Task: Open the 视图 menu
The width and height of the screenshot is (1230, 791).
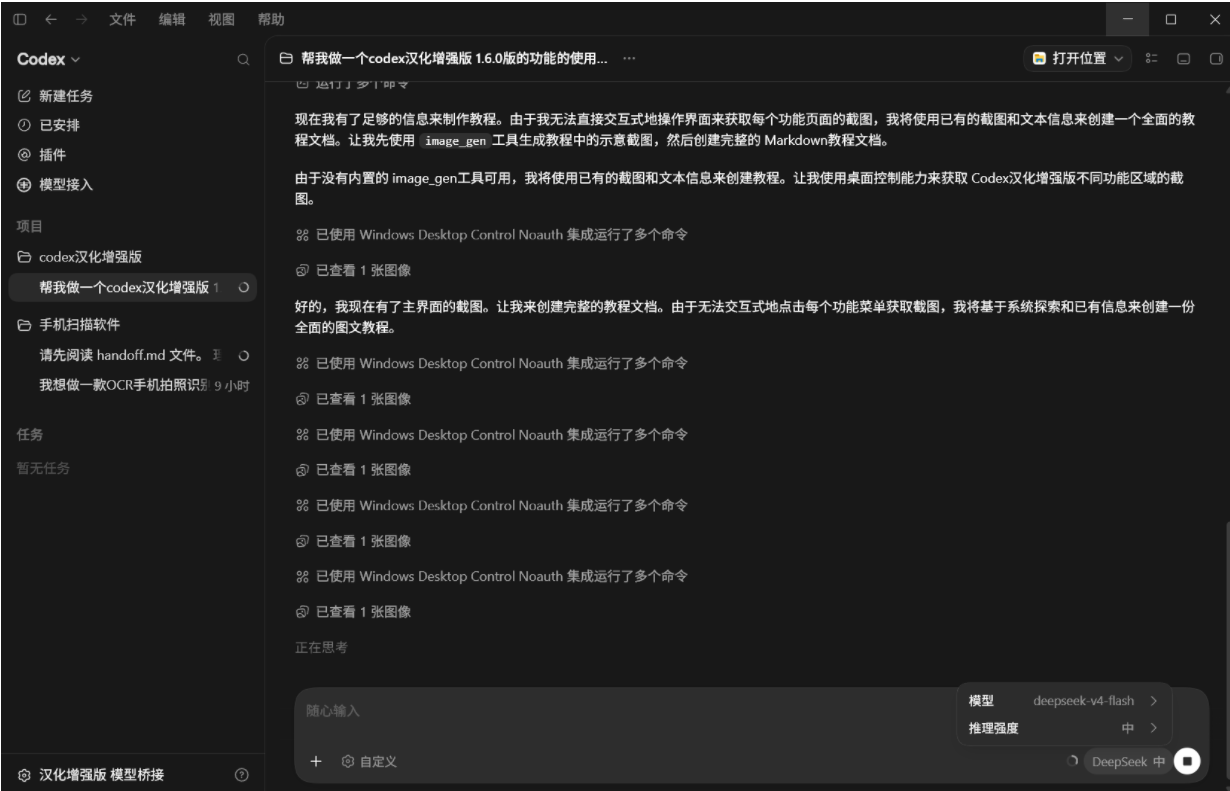Action: [x=221, y=20]
